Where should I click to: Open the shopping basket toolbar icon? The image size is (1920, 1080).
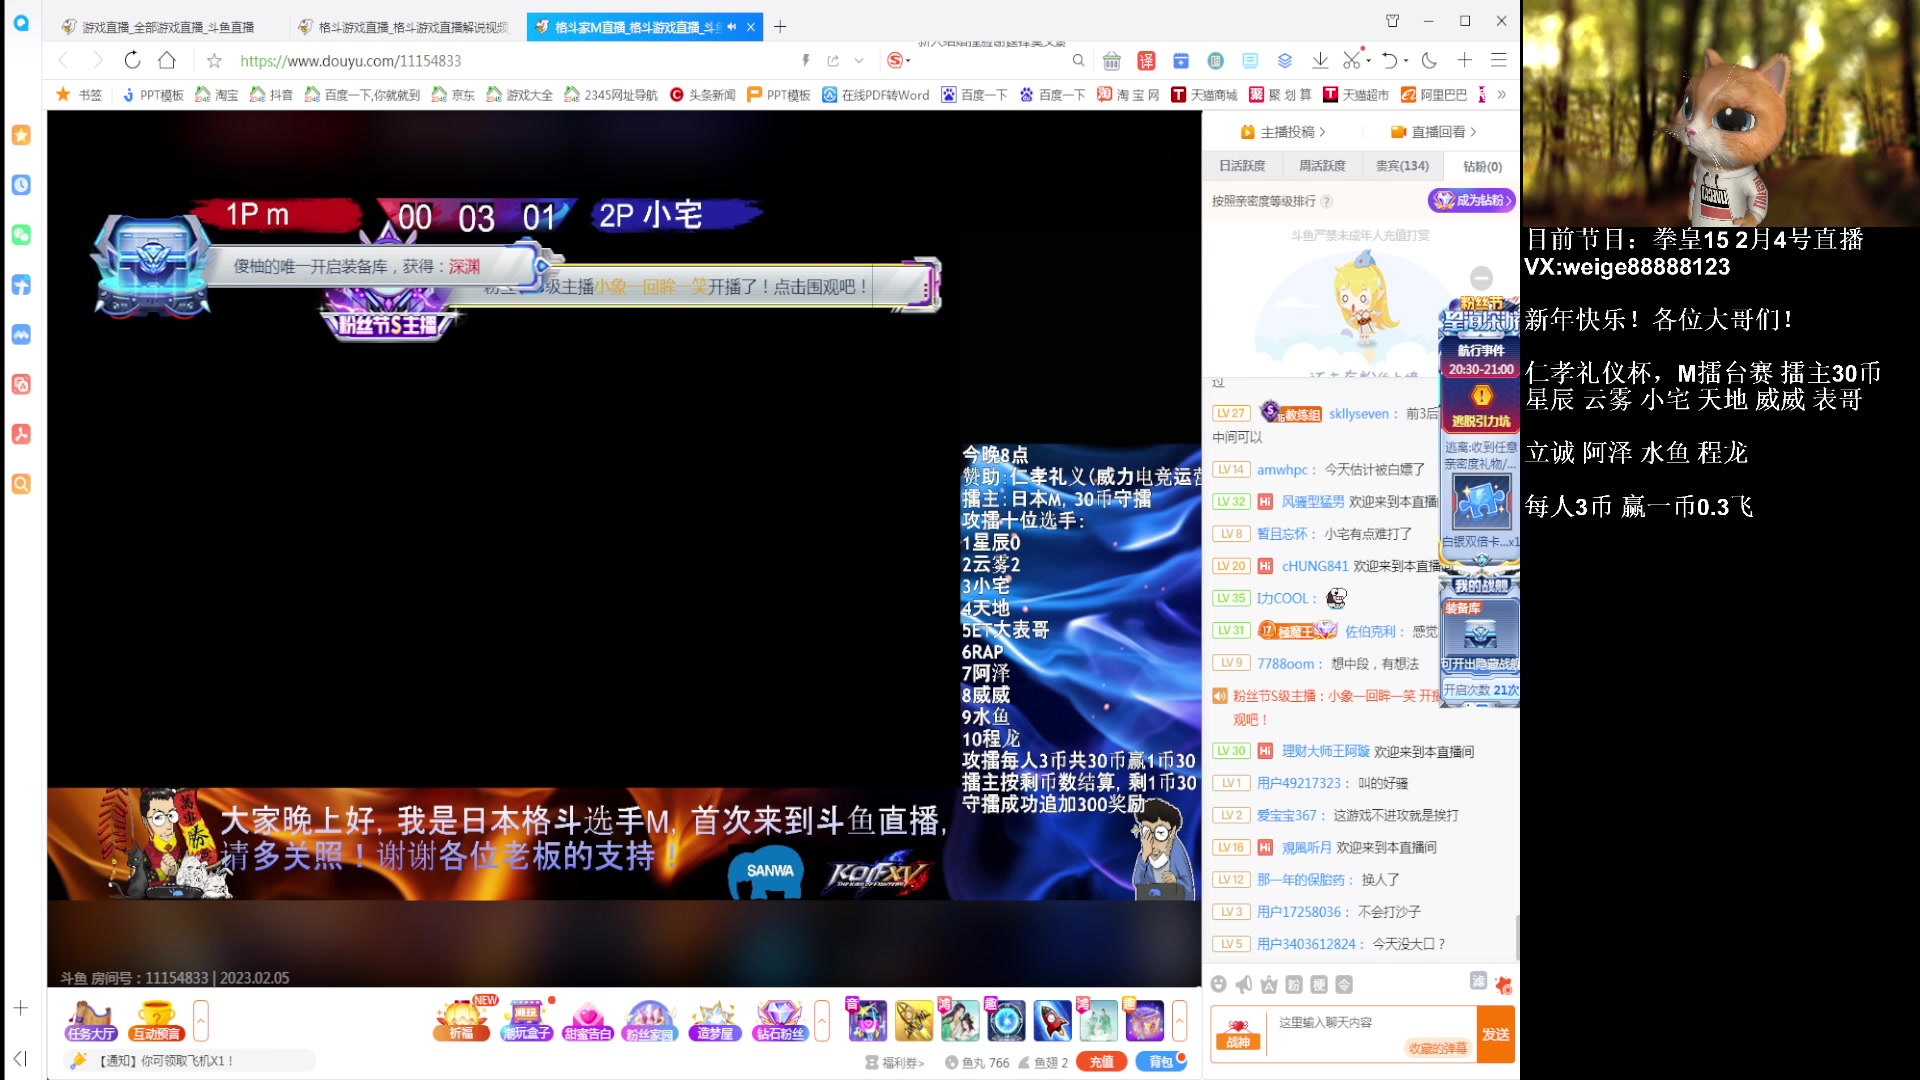pos(1111,61)
